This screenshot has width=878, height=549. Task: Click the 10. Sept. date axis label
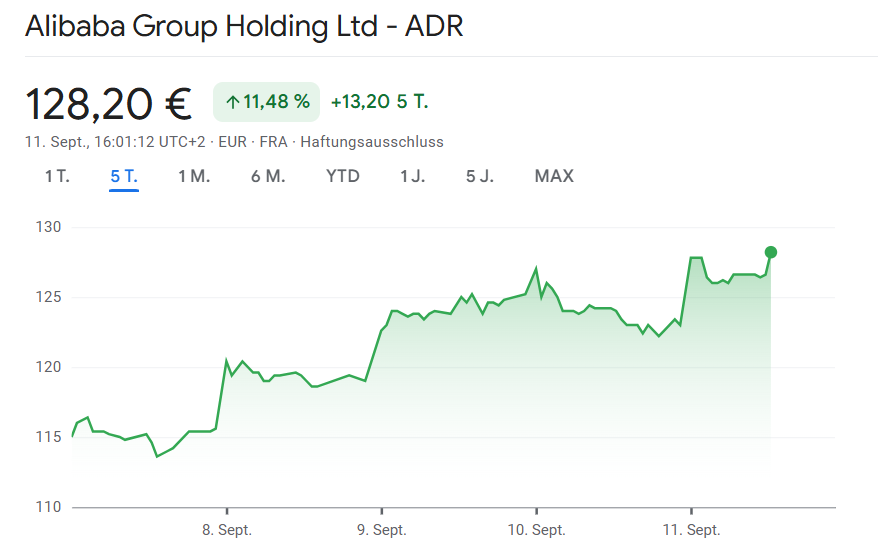[x=537, y=530]
